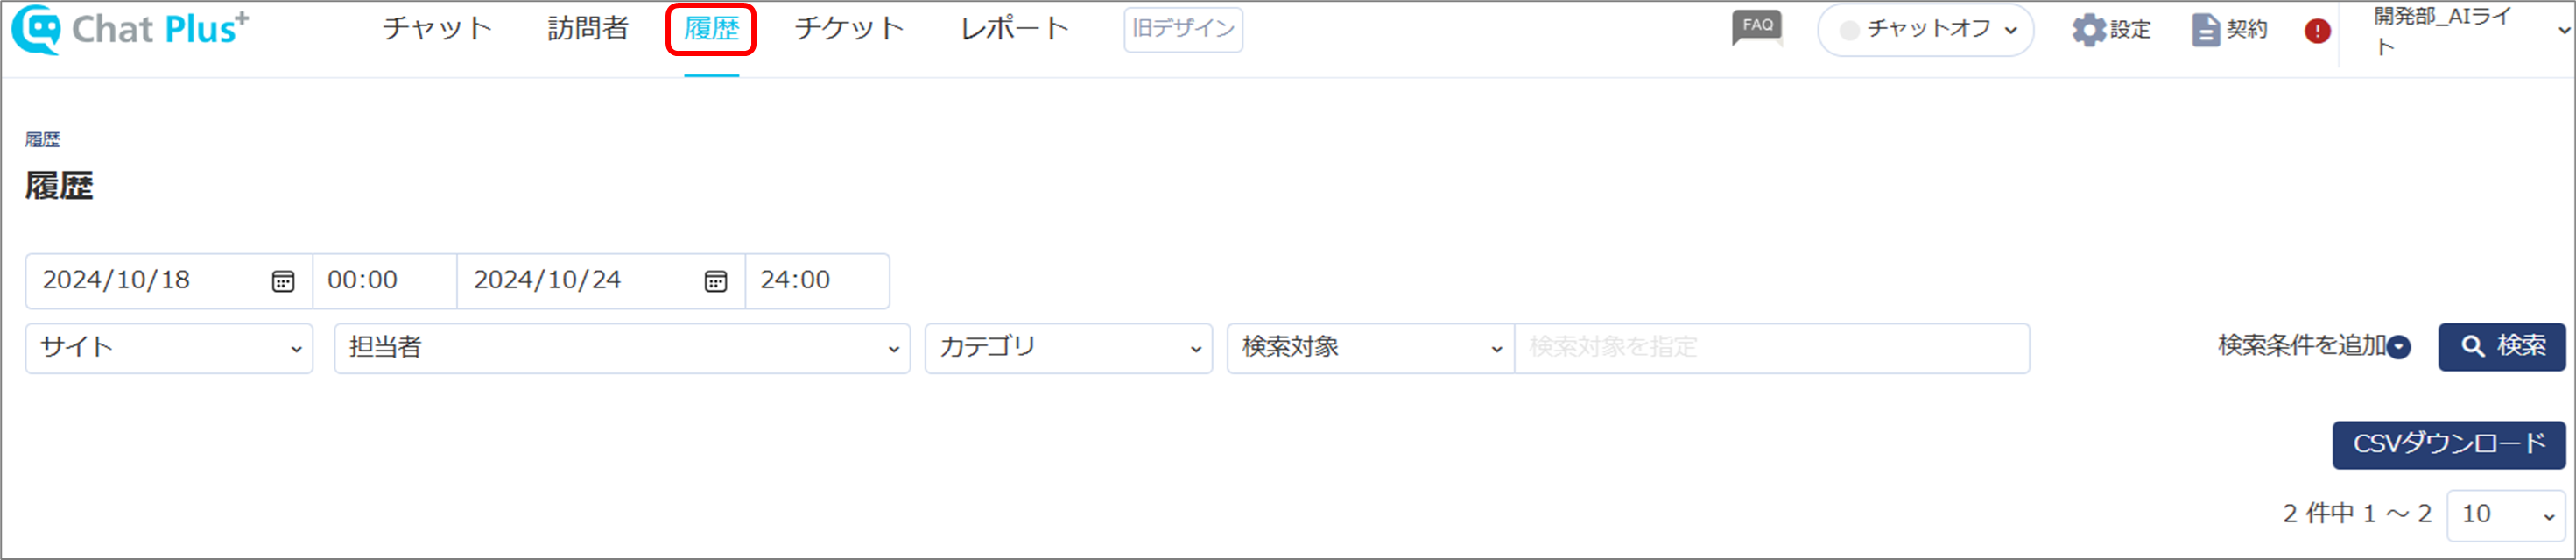Toggle the チャットオフ status selector
The width and height of the screenshot is (2576, 560).
[1925, 30]
